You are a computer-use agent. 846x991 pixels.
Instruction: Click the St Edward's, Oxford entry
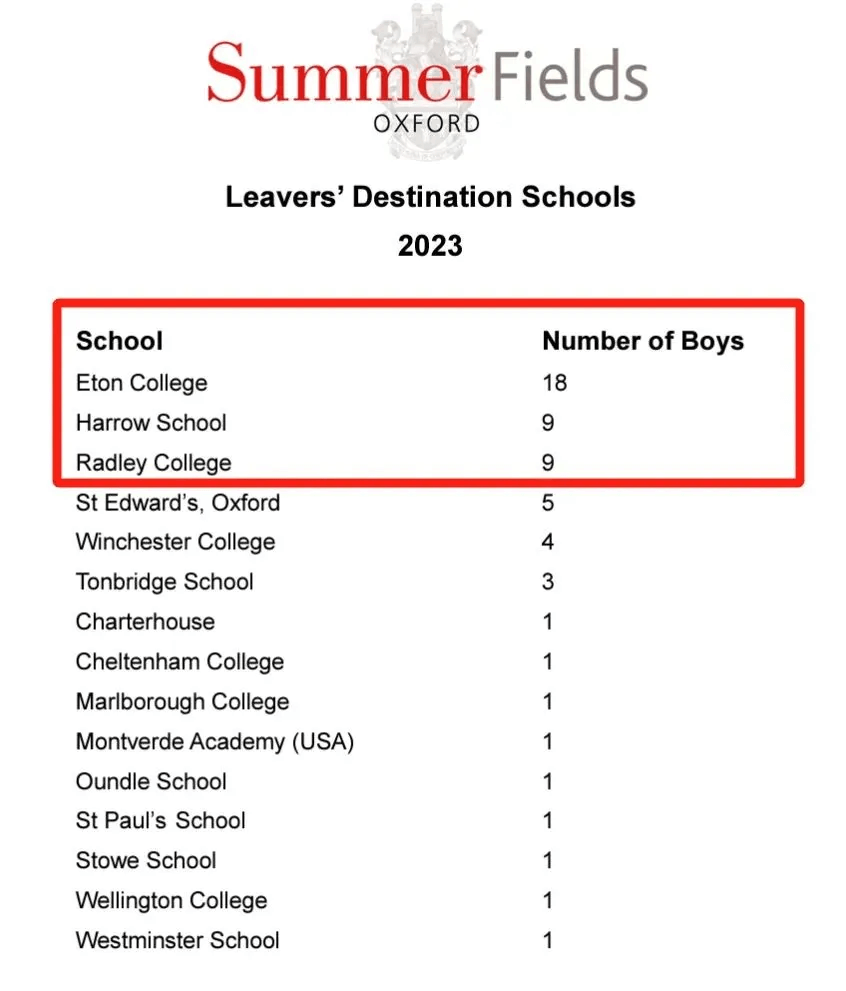(178, 502)
